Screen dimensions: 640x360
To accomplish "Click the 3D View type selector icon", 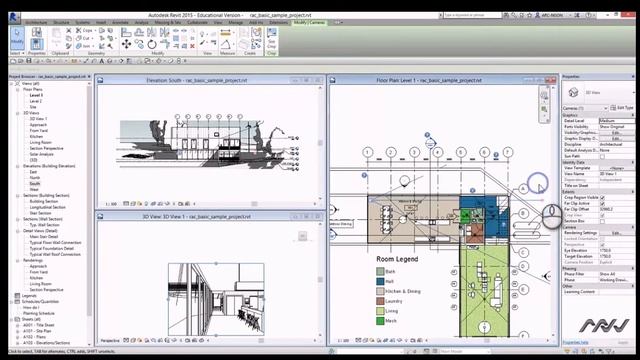I will pos(573,92).
